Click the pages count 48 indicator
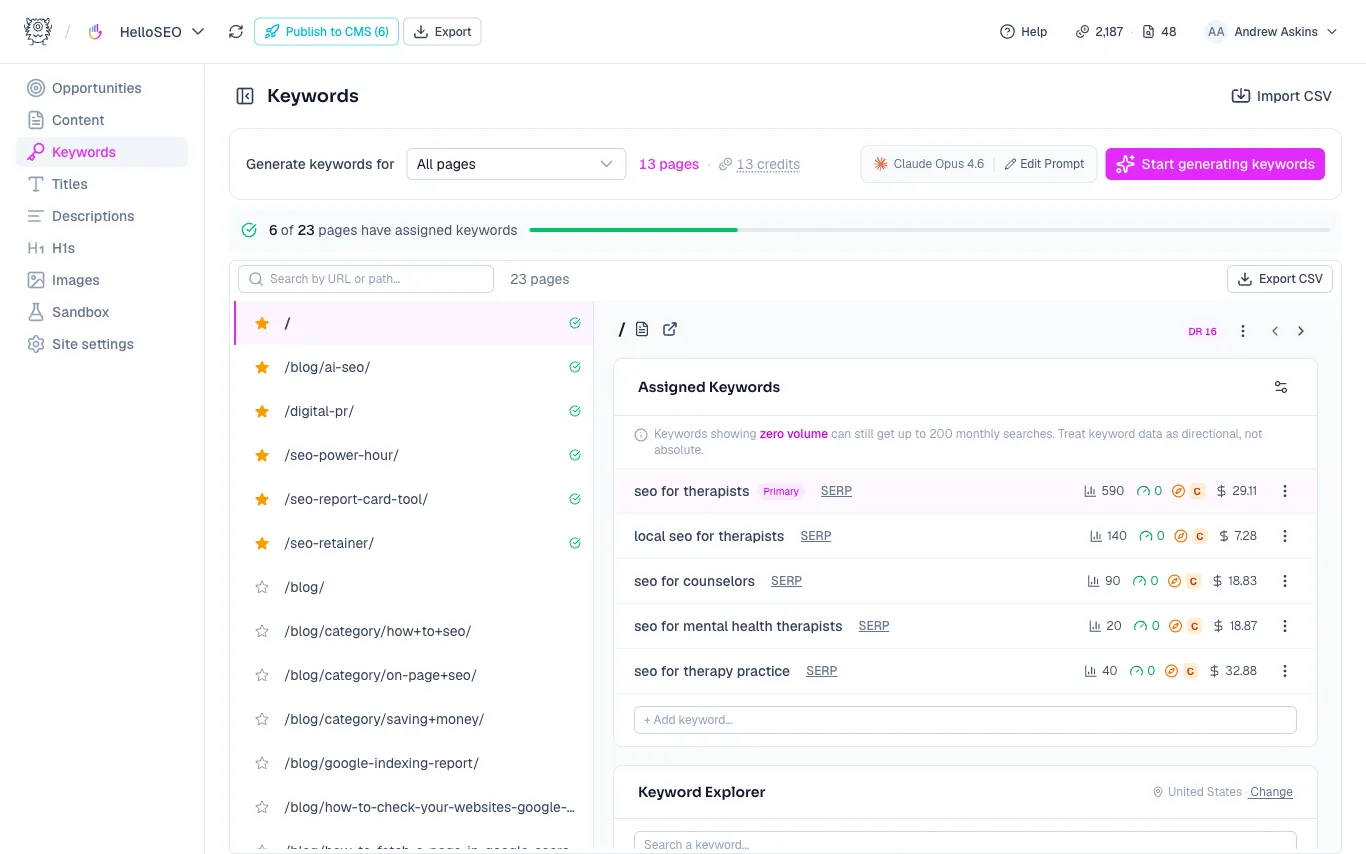Screen dimensions: 1366x854 click(1160, 32)
